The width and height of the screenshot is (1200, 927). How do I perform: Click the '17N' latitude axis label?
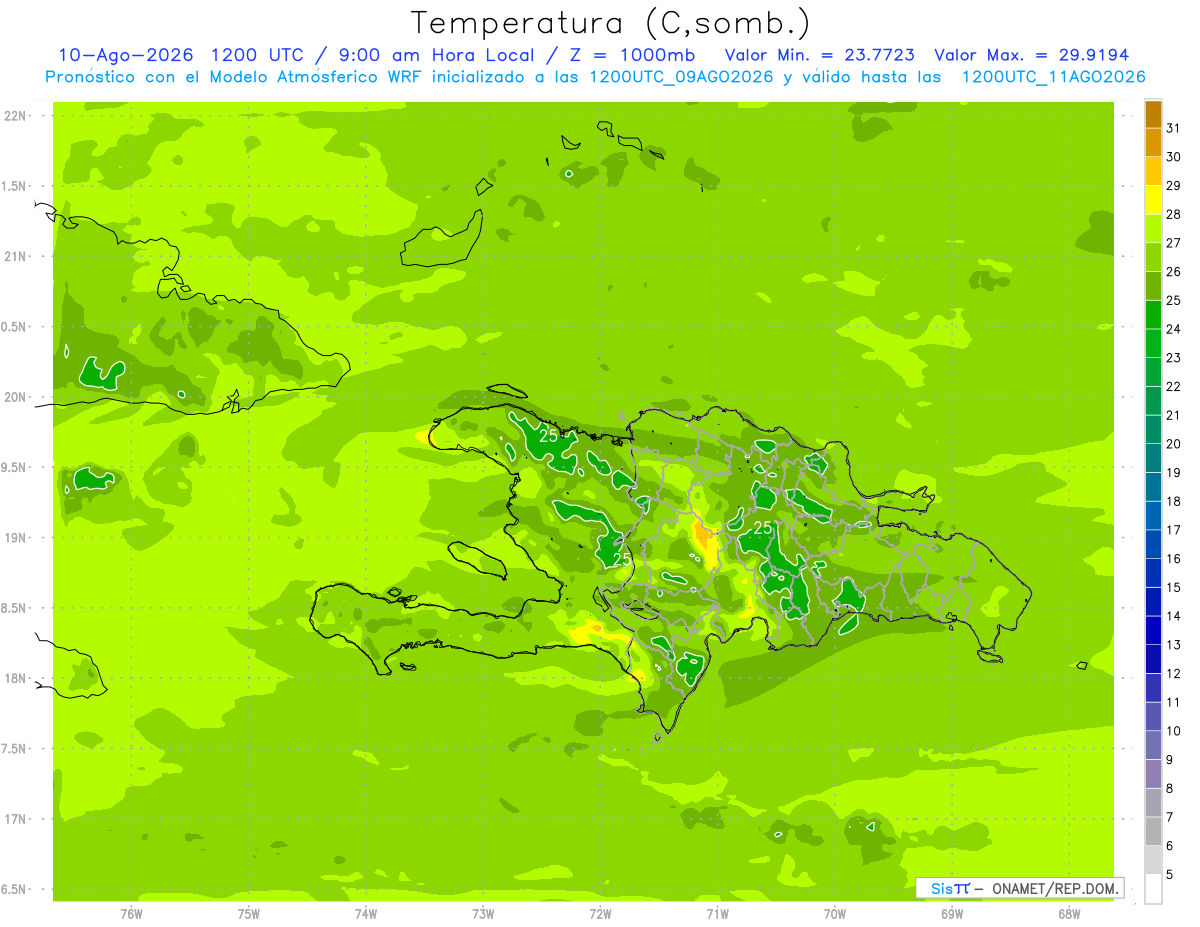point(16,819)
